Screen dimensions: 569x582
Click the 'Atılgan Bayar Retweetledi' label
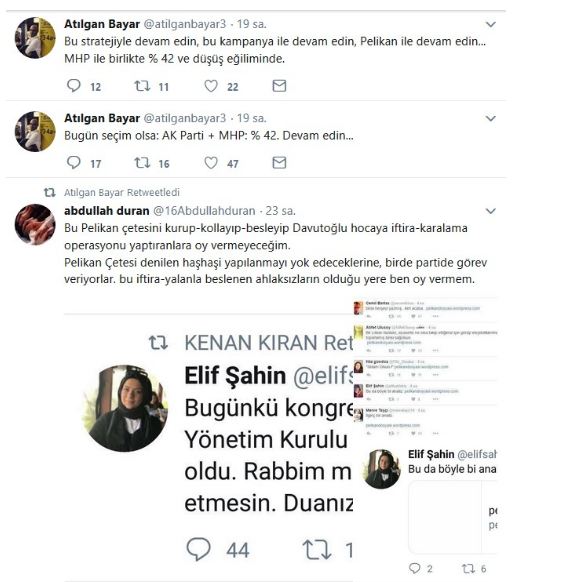click(122, 192)
